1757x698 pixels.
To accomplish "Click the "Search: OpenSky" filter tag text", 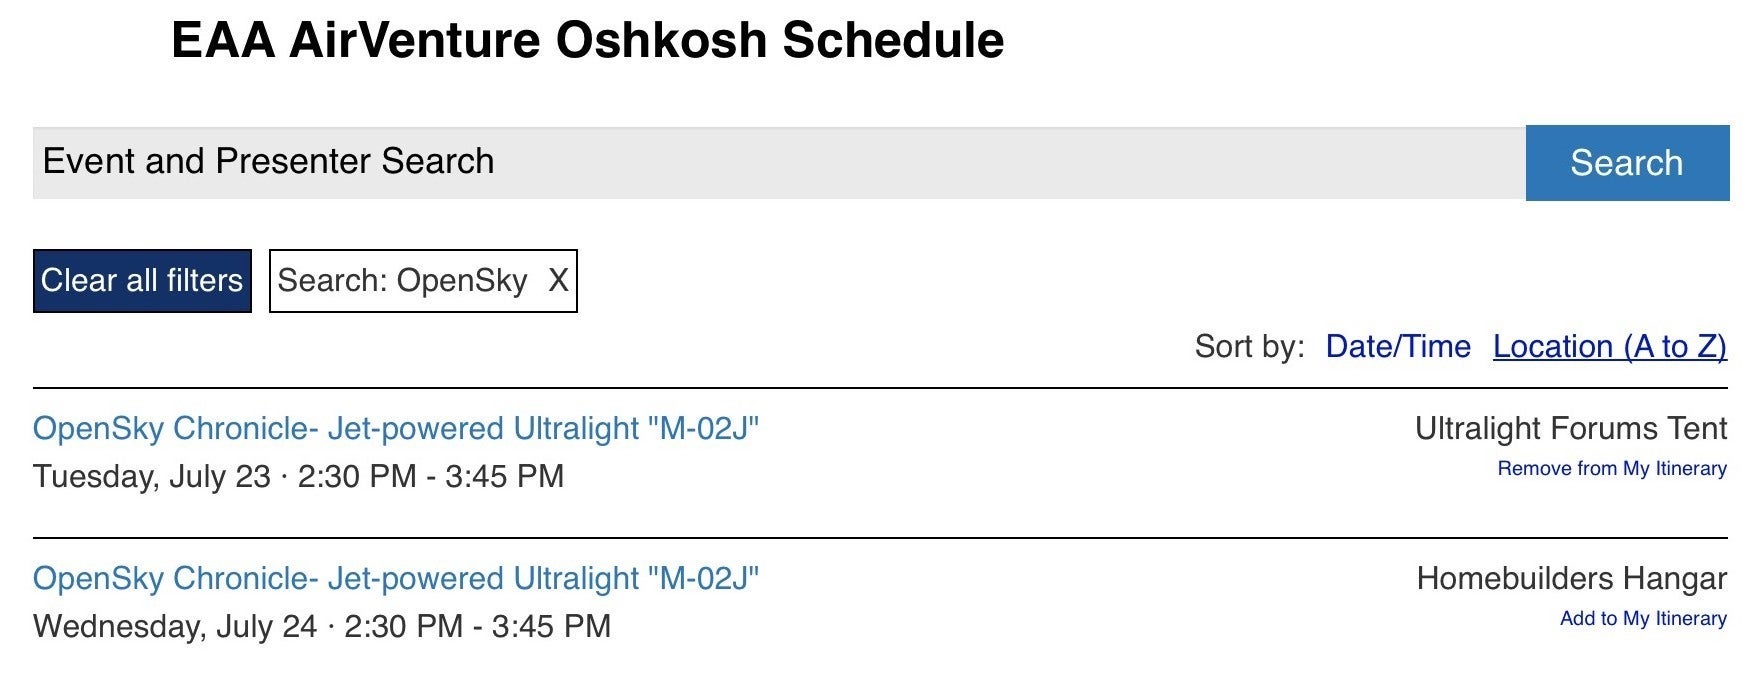I will (x=402, y=281).
